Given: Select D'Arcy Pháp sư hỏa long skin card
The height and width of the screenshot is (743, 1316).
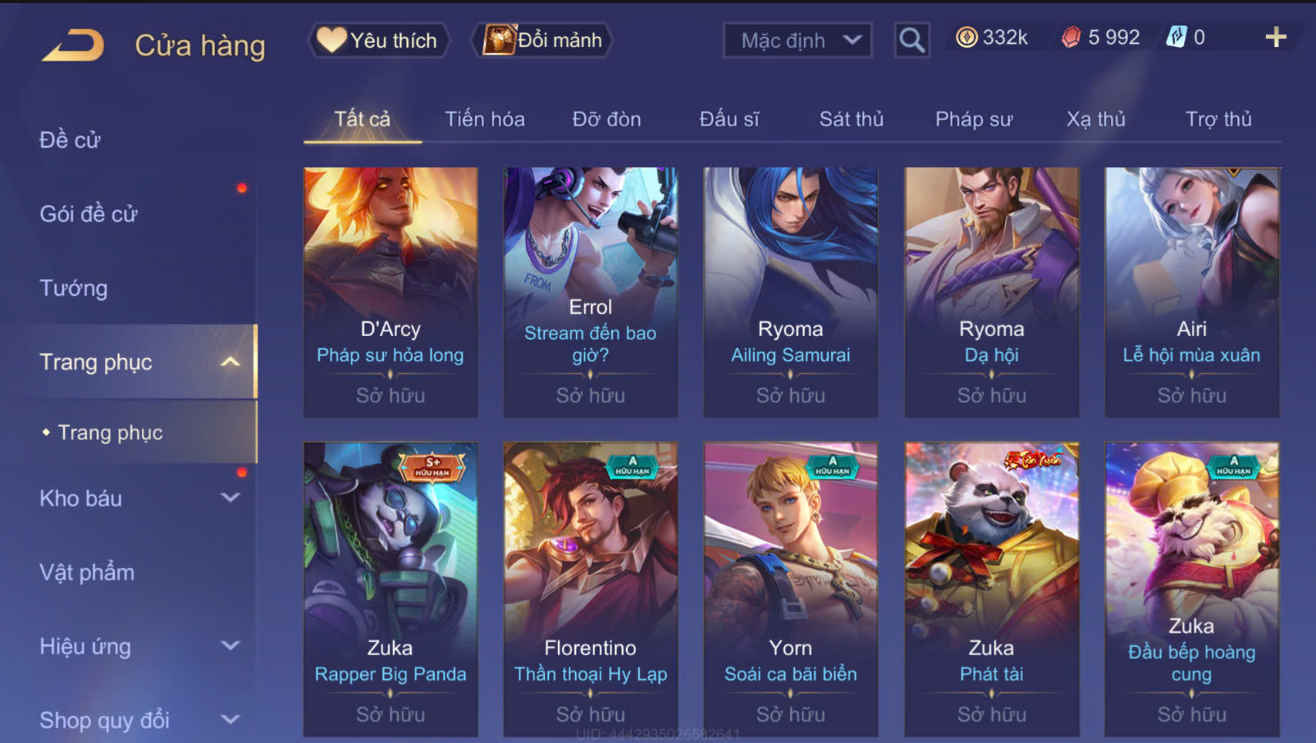Looking at the screenshot, I should [390, 292].
